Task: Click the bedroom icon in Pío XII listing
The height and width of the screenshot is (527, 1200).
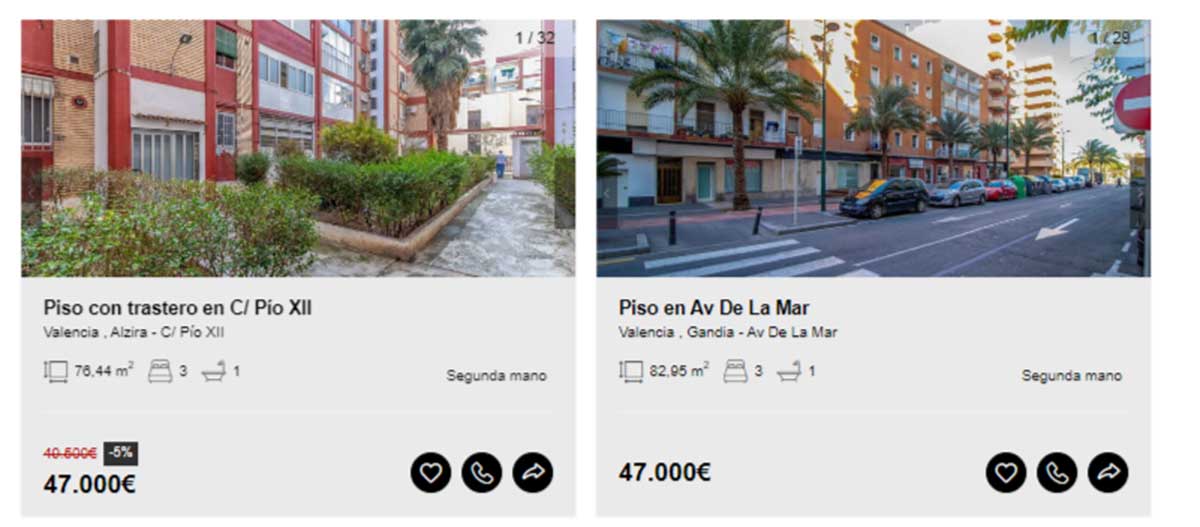Action: pyautogui.click(x=160, y=371)
